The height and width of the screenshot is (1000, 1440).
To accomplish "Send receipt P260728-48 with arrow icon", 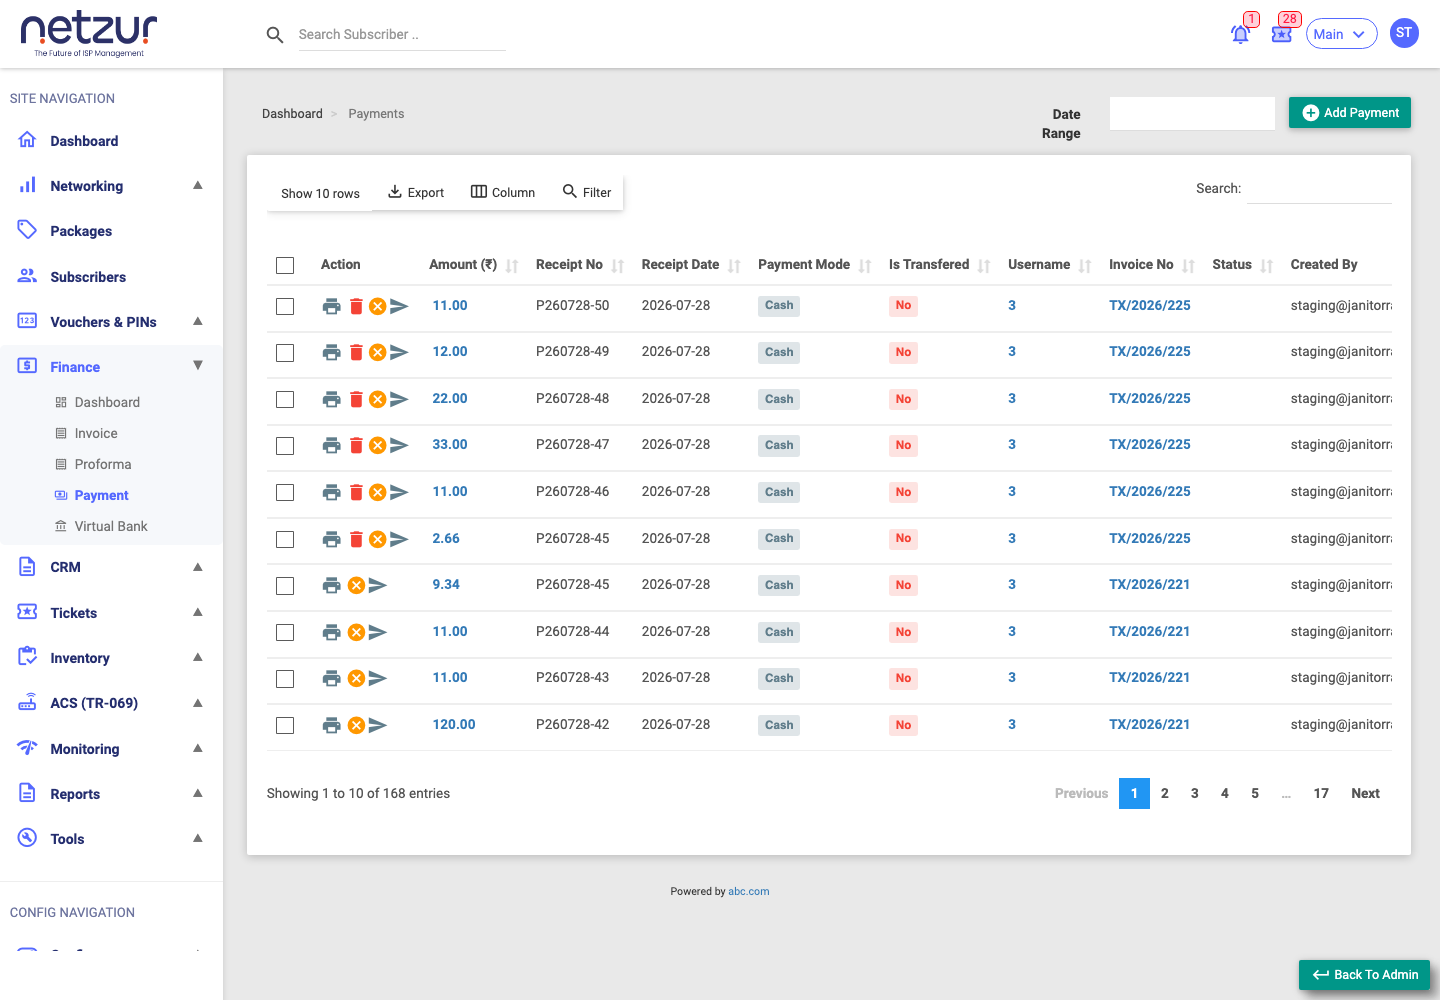I will [399, 399].
